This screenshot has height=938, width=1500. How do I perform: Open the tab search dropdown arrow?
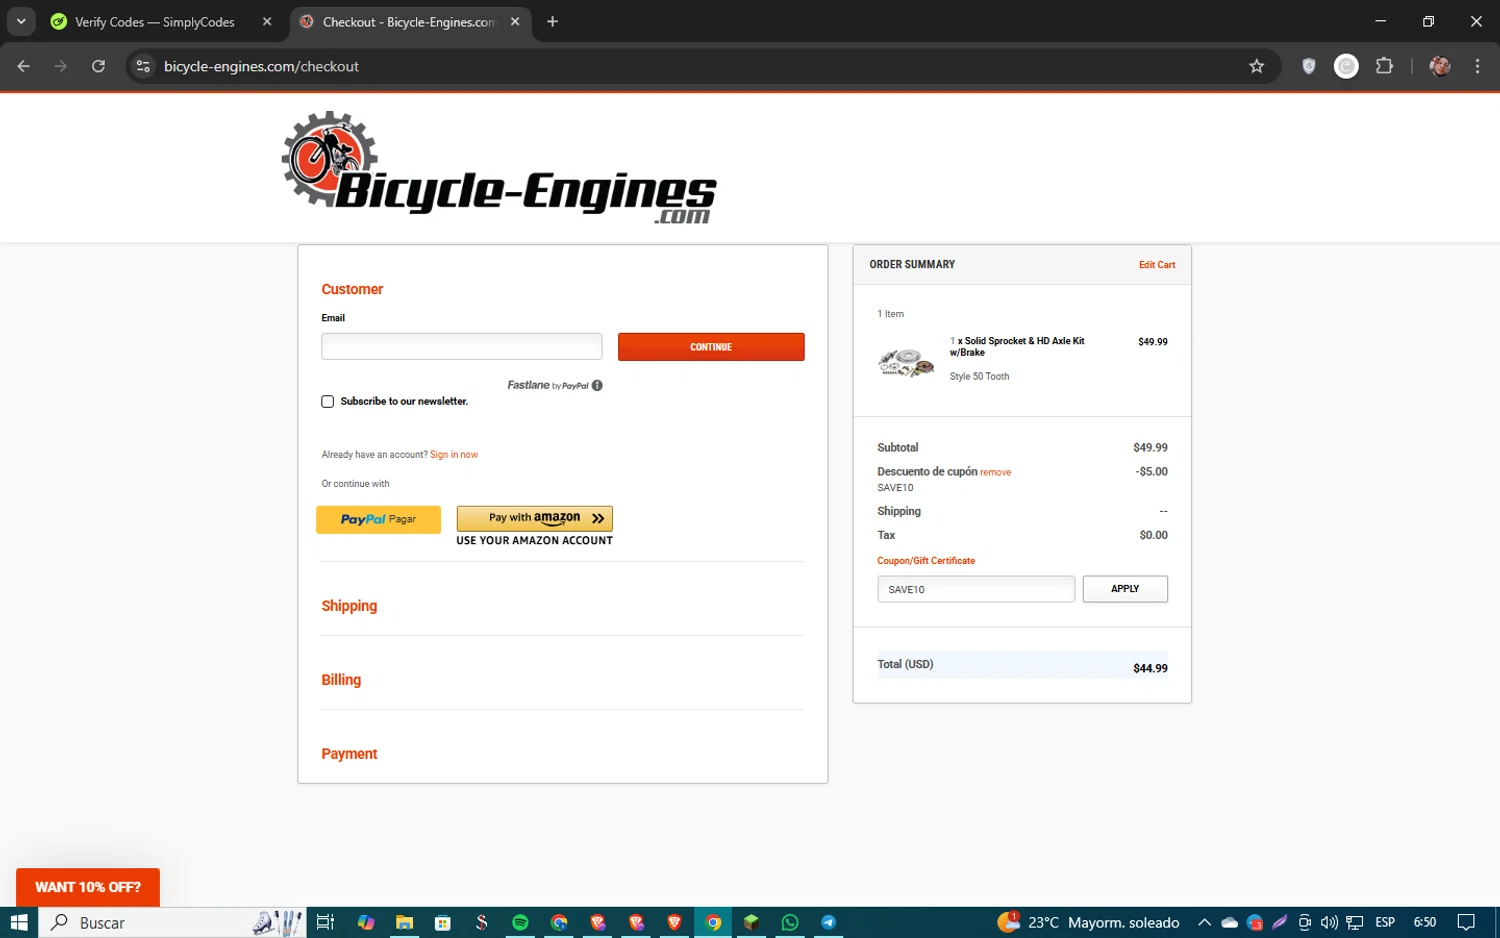21,21
